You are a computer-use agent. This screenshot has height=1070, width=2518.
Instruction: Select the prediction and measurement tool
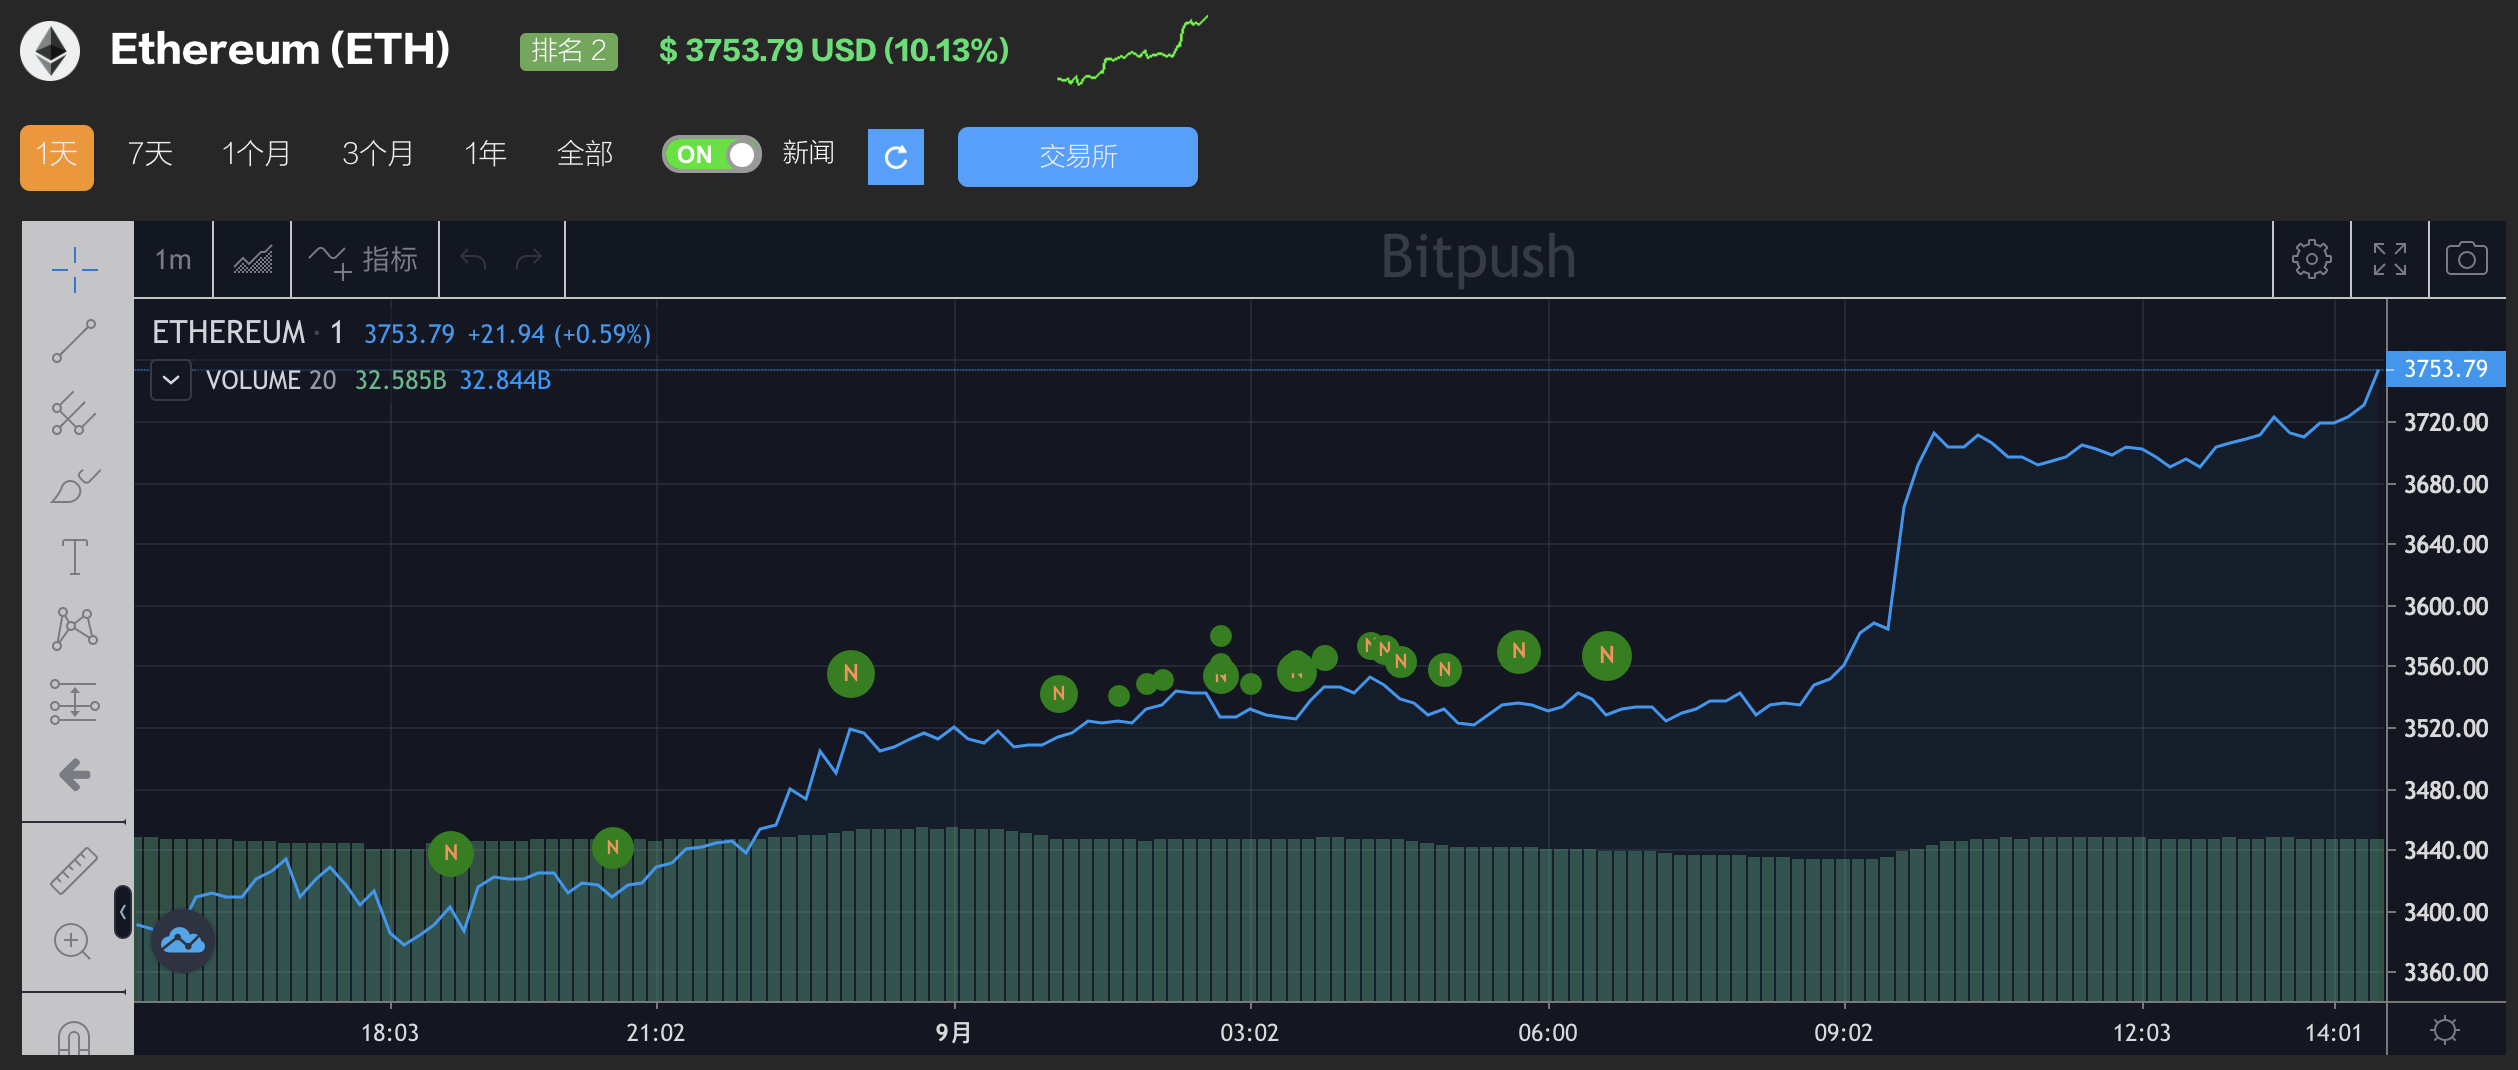75,701
